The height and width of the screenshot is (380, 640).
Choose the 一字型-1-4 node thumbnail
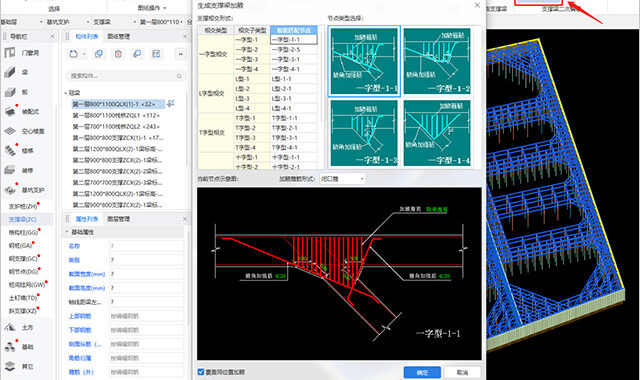tap(437, 133)
